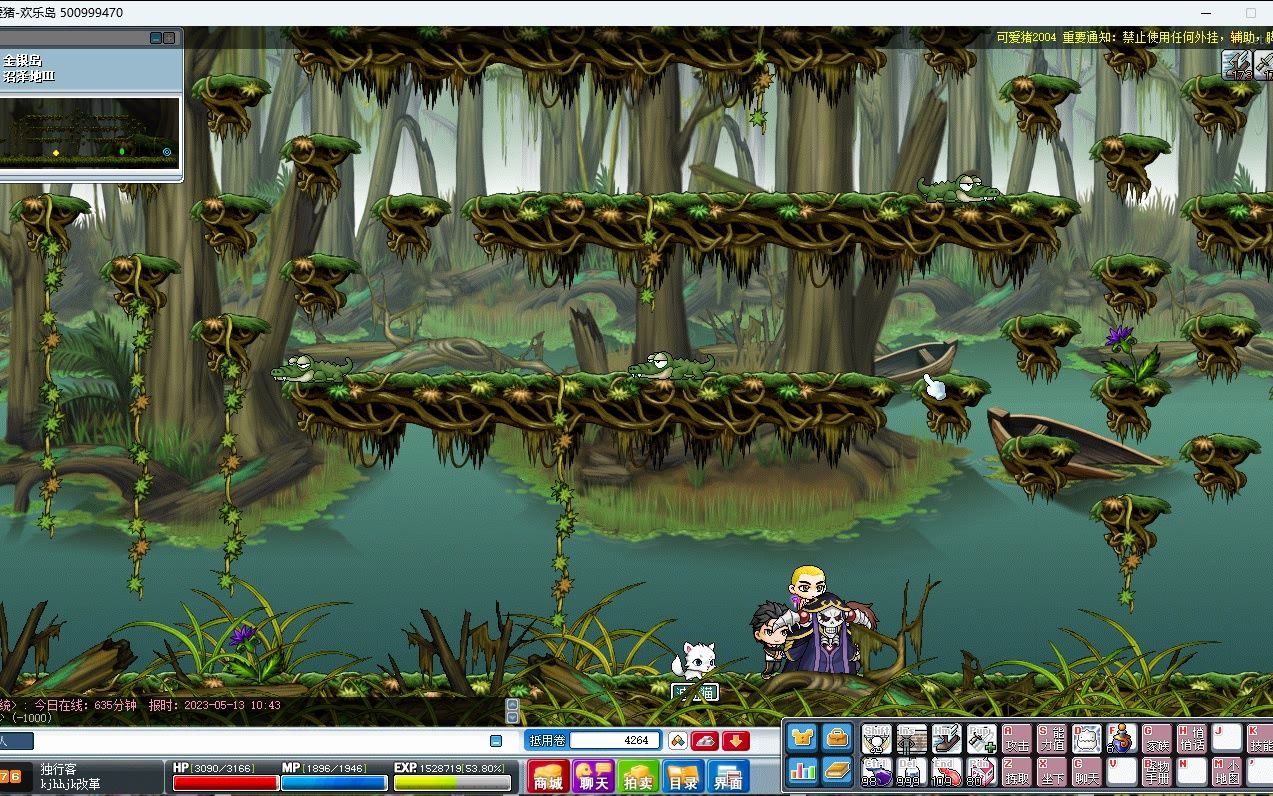Use the End quickslot red item
The height and width of the screenshot is (796, 1273).
(x=947, y=771)
